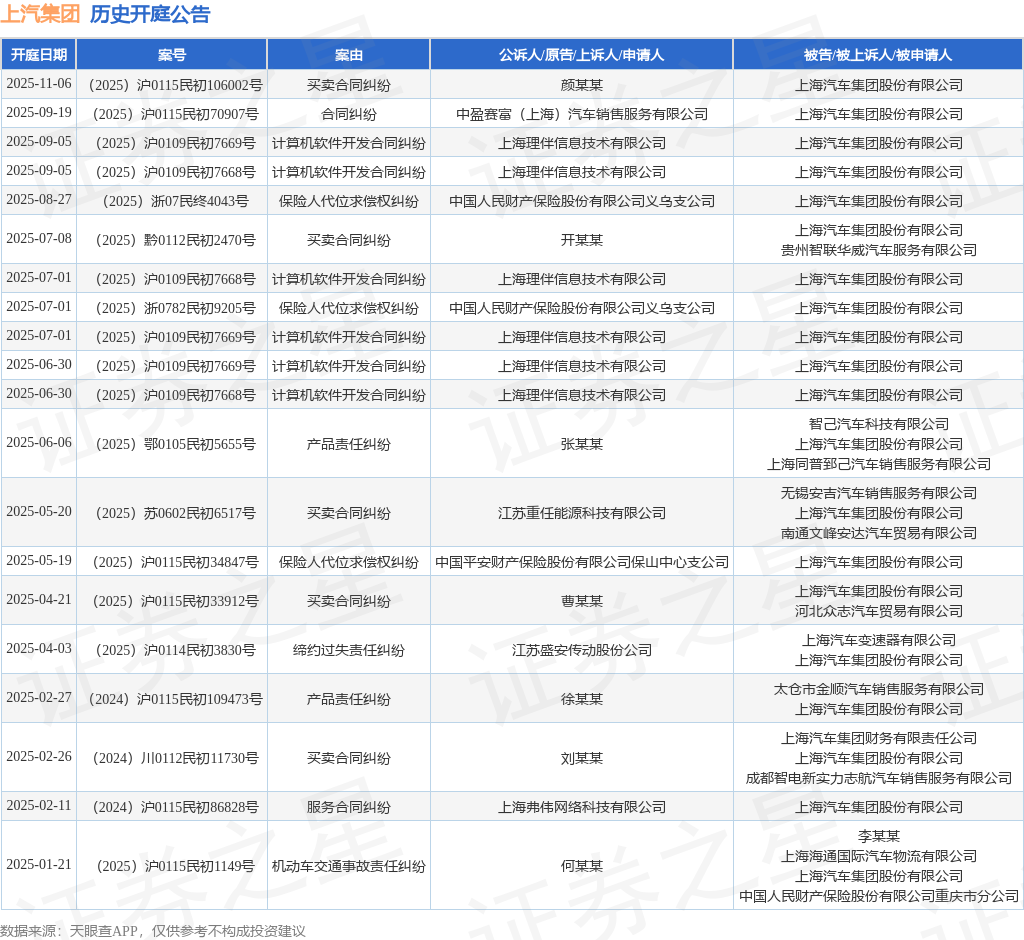Viewport: 1024px width, 940px height.
Task: Select the date 2025-11-06
Action: pyautogui.click(x=39, y=84)
